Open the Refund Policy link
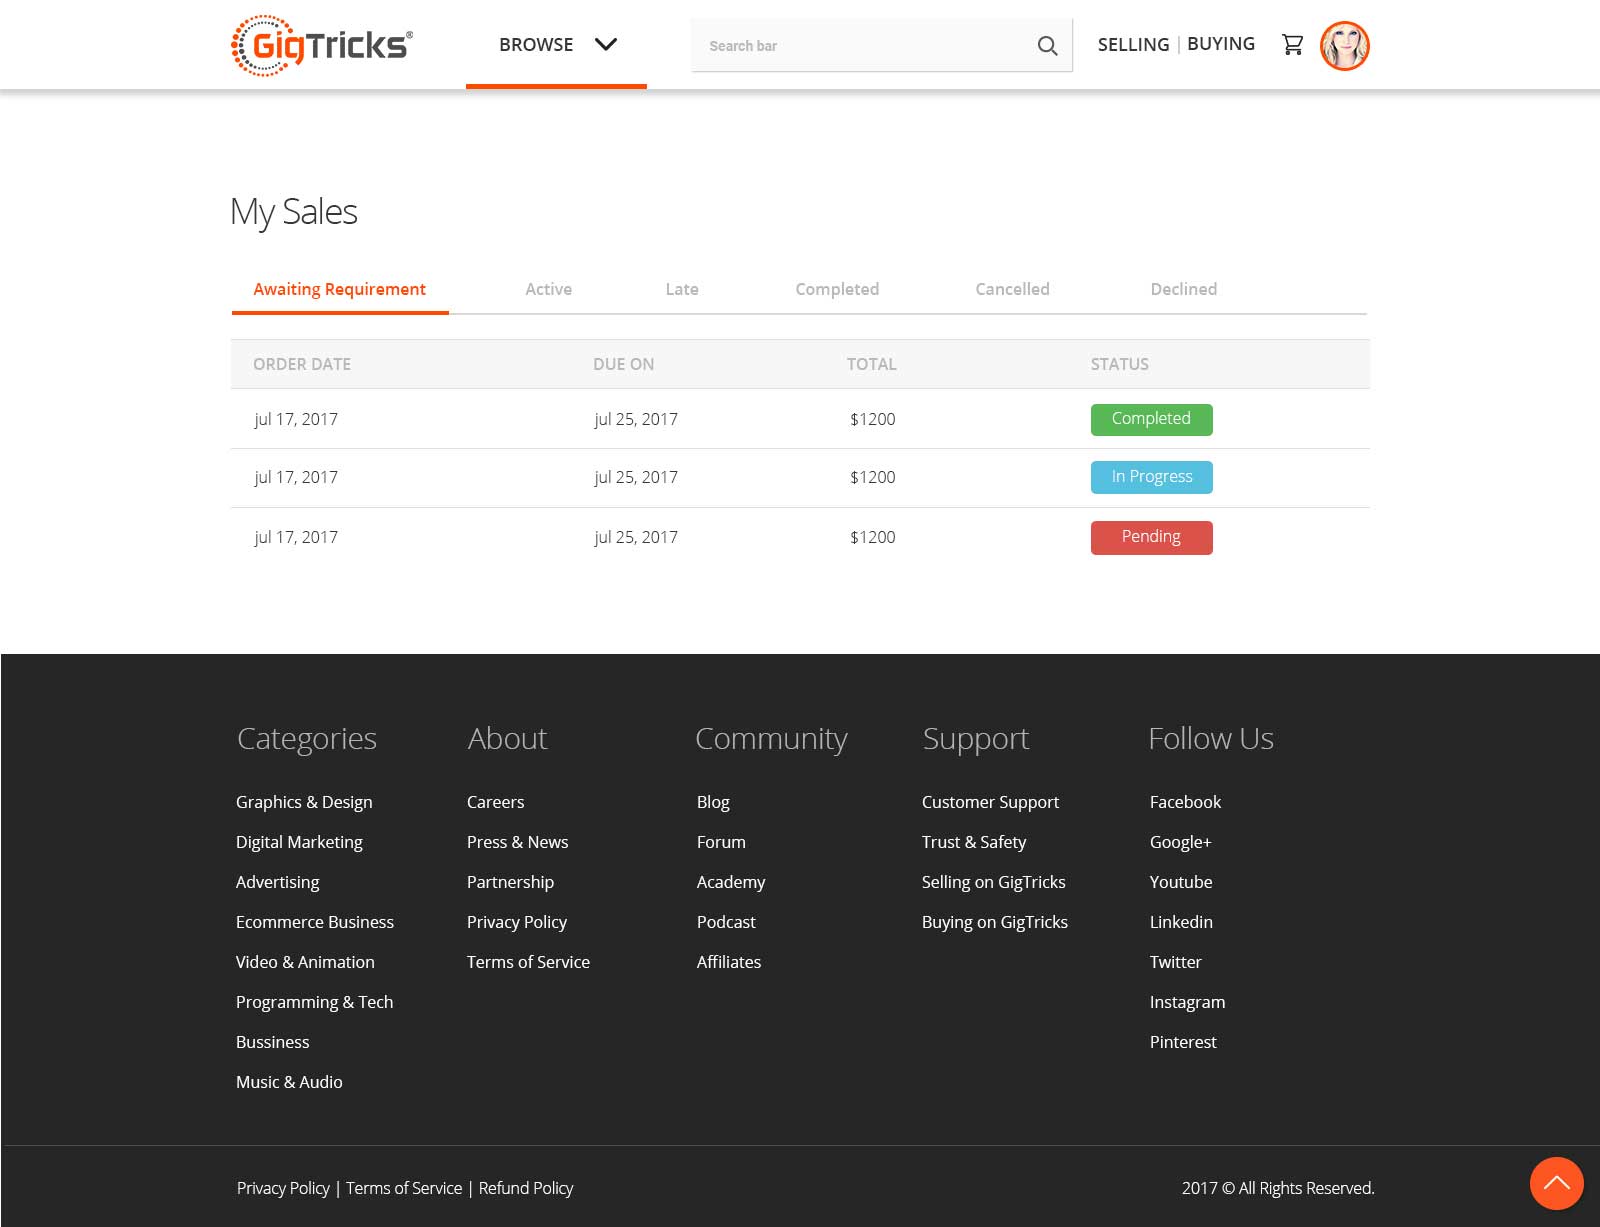The image size is (1600, 1227). (525, 1188)
